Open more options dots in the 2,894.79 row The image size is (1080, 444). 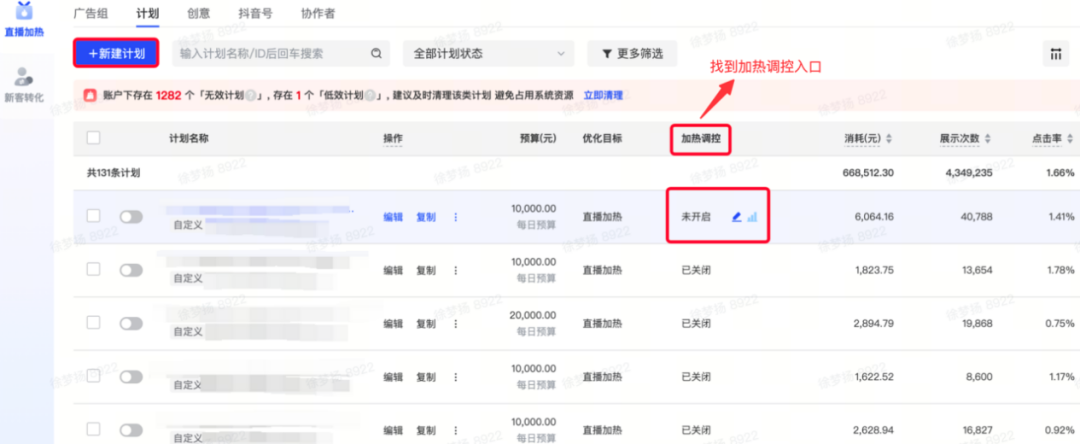click(x=455, y=324)
